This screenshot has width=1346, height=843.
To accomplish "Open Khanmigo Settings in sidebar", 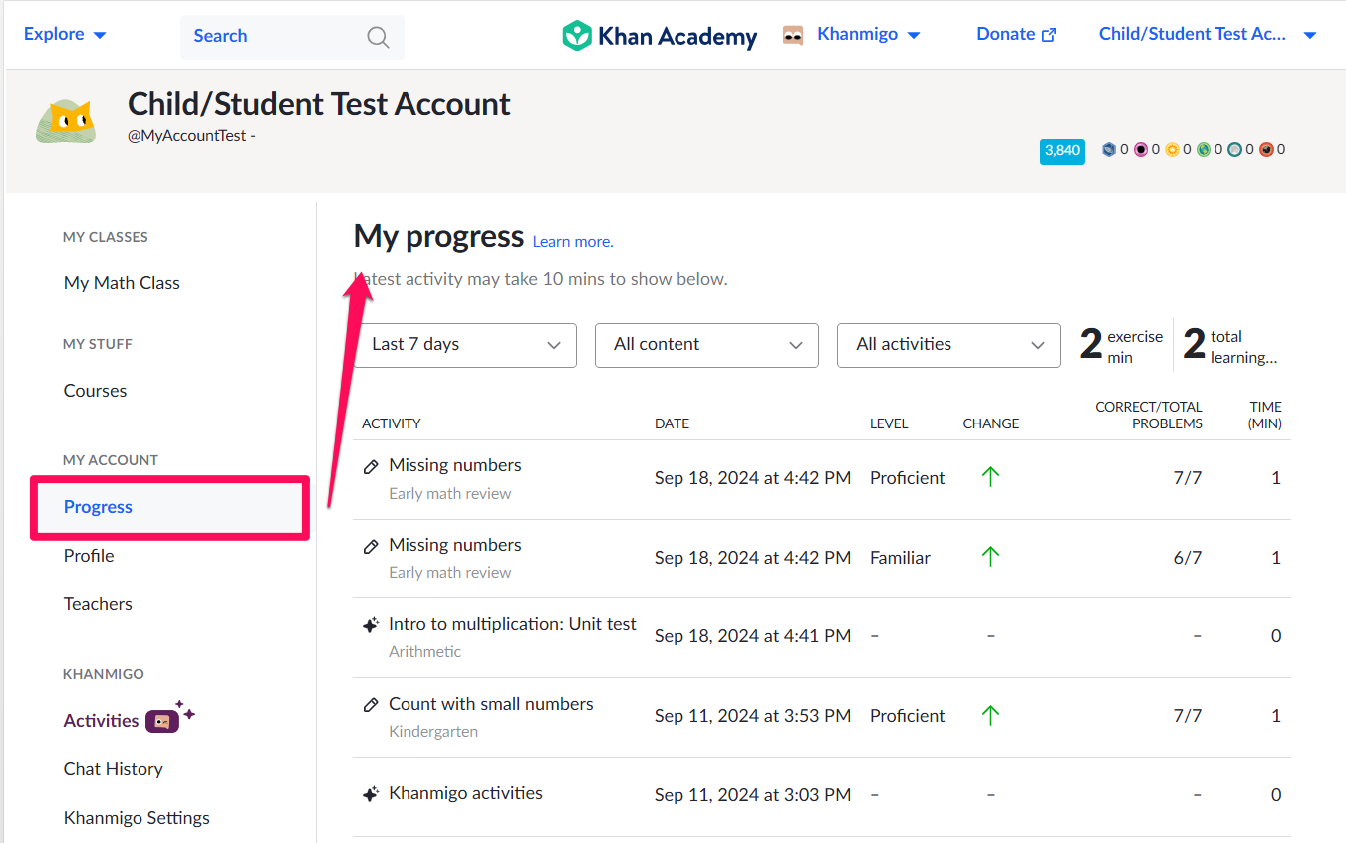I will coord(137,818).
